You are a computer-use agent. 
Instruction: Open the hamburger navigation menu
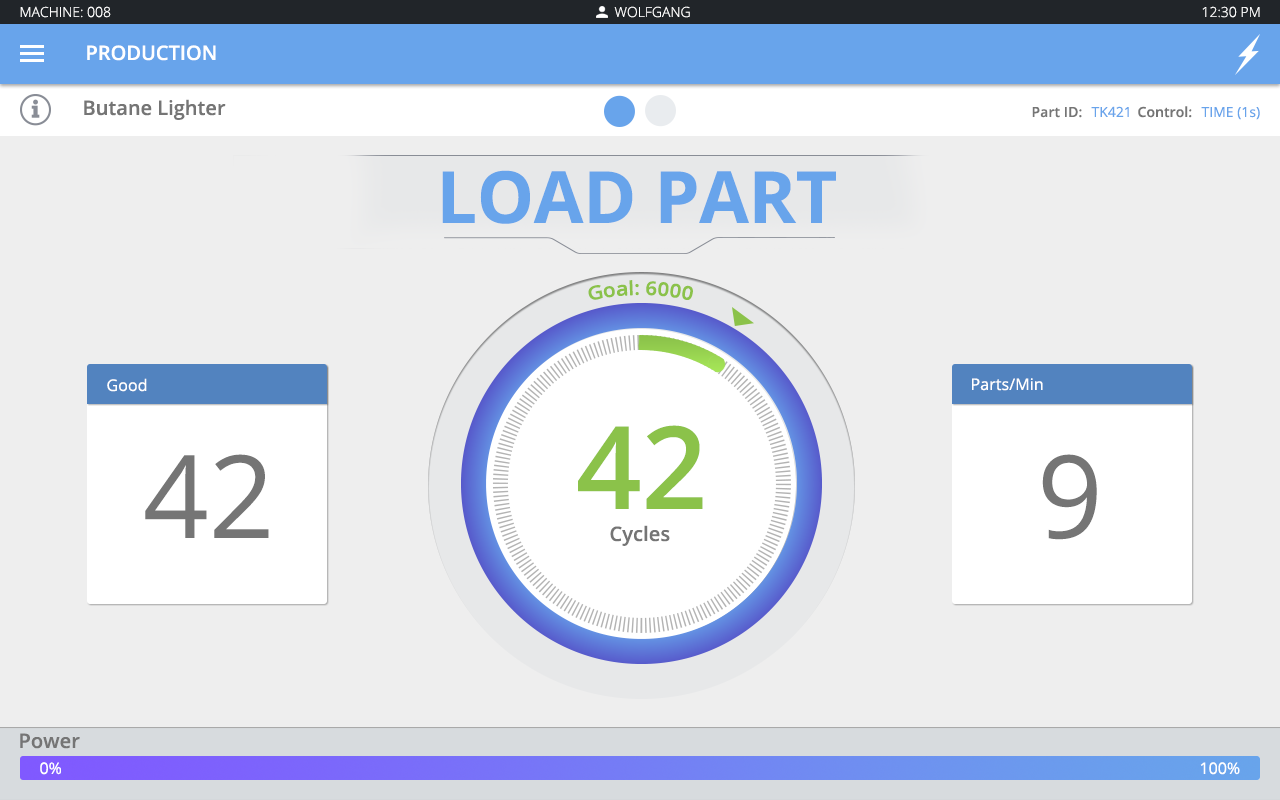(32, 54)
